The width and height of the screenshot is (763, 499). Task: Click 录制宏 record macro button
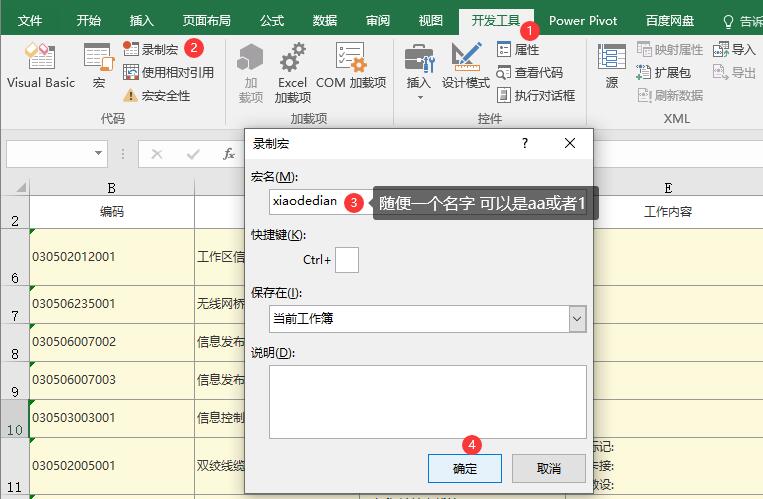[x=153, y=48]
